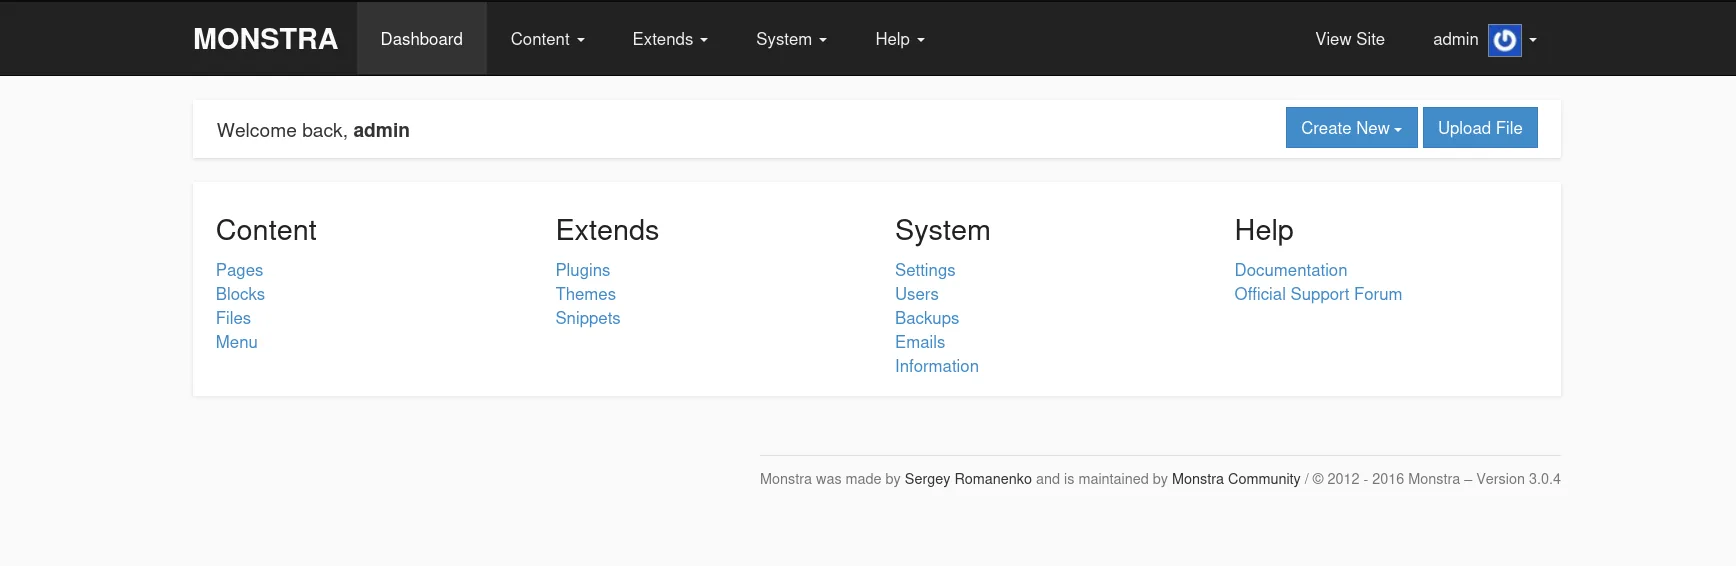Click the System section heading
The height and width of the screenshot is (566, 1736).
(942, 230)
